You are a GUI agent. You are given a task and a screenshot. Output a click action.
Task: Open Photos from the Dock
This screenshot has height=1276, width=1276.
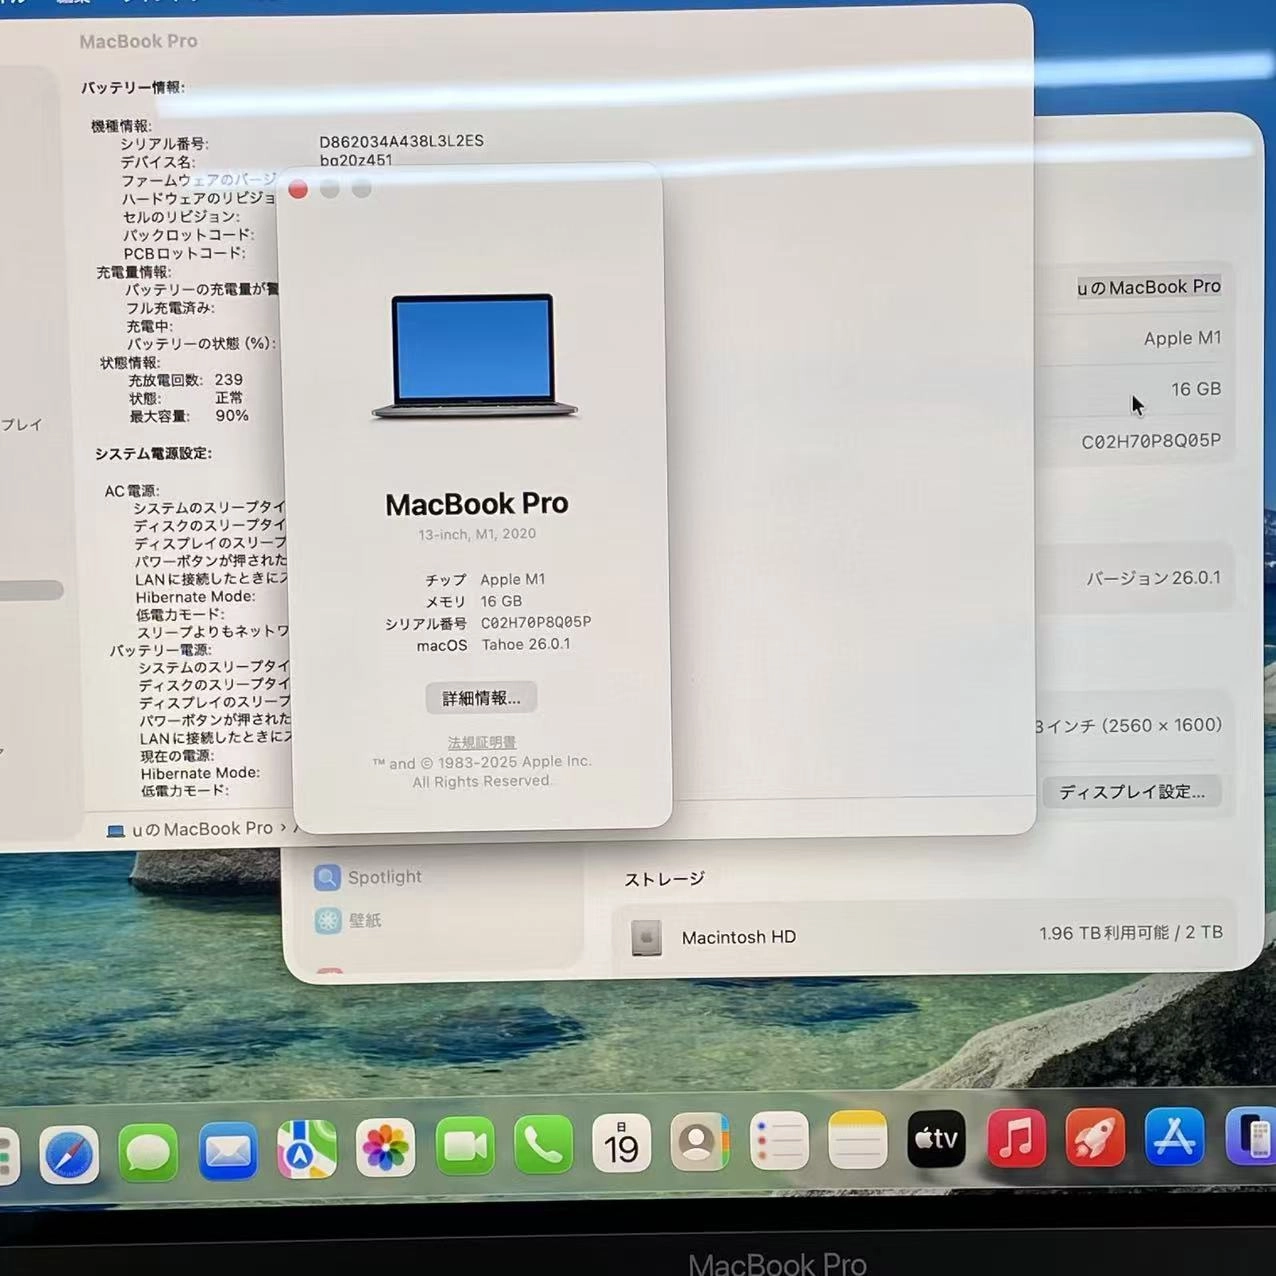(x=385, y=1147)
